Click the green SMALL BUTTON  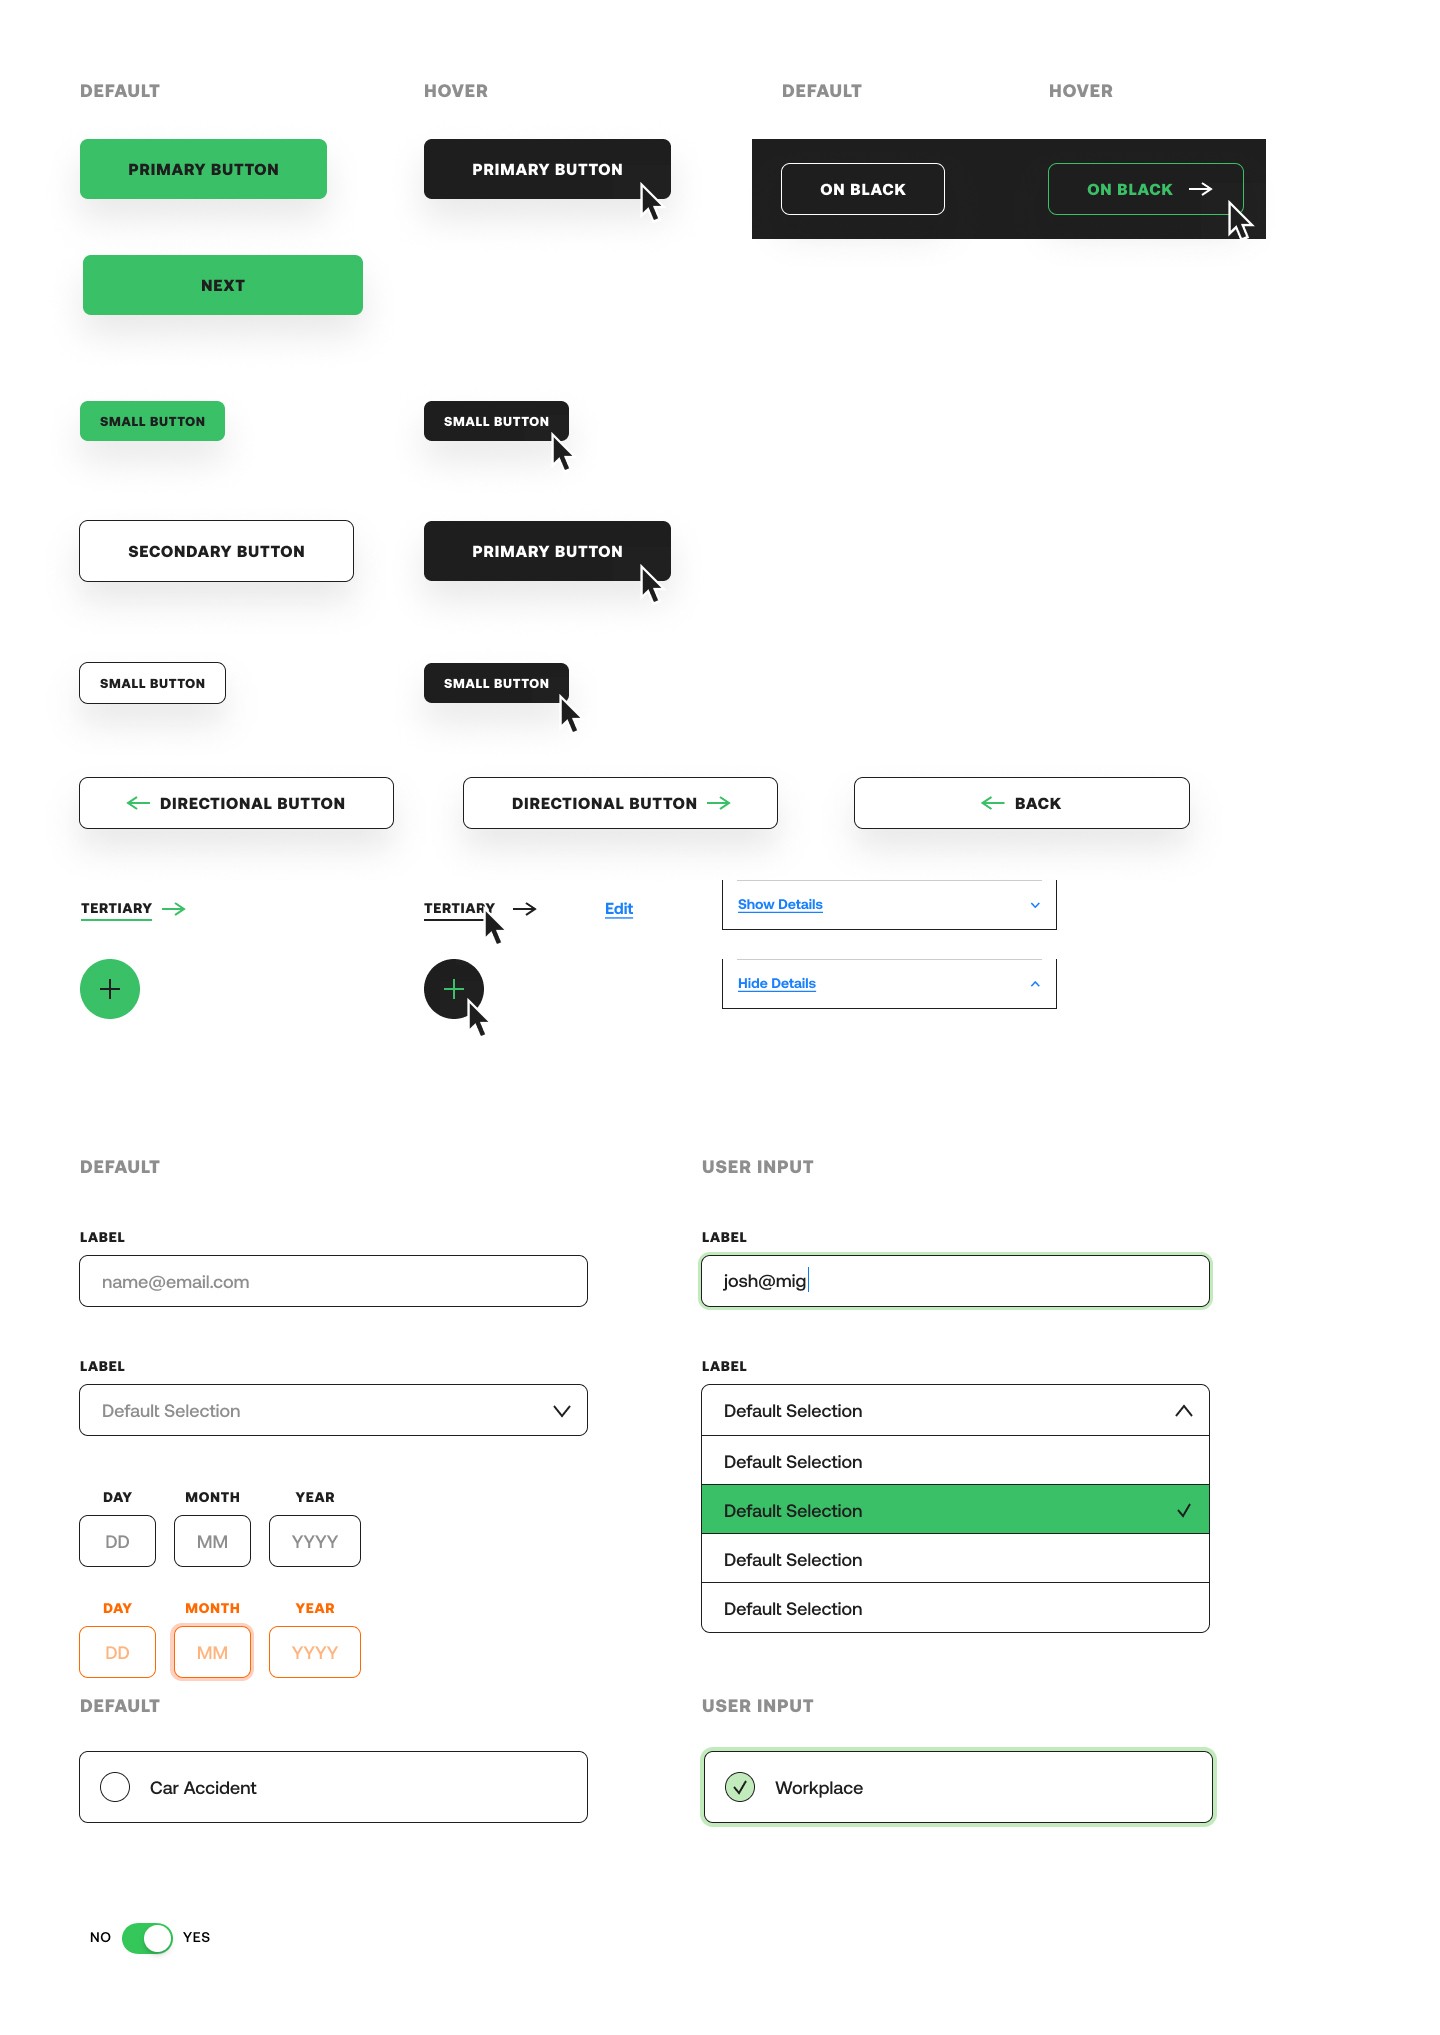click(152, 421)
